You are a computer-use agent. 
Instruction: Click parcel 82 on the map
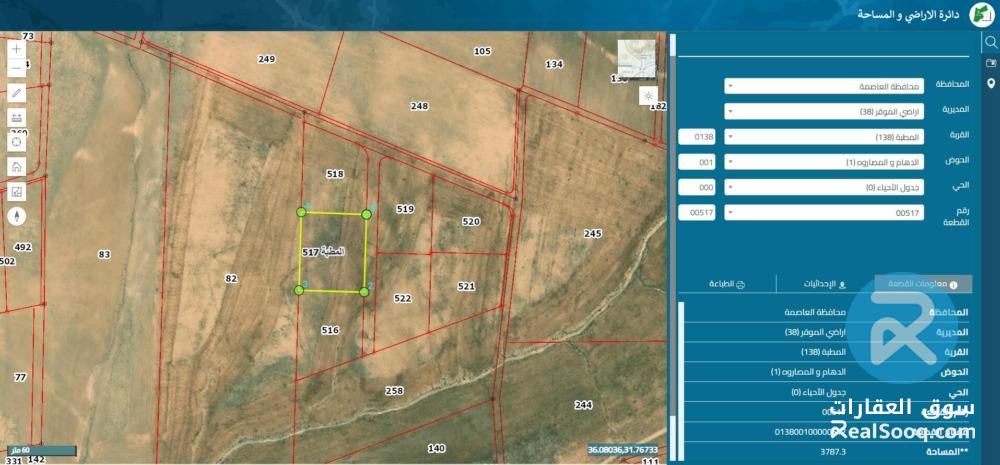point(232,278)
